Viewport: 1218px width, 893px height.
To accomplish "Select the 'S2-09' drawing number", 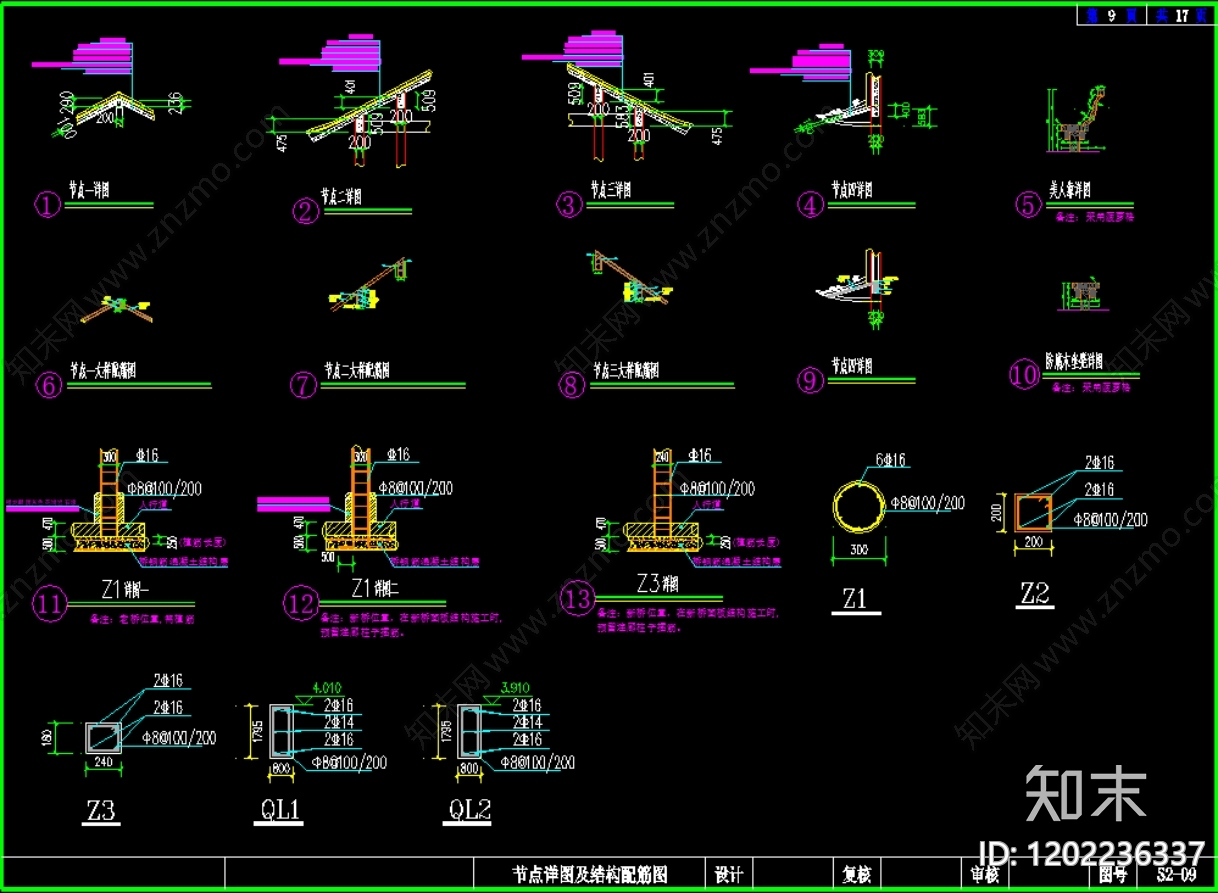I will point(1176,875).
